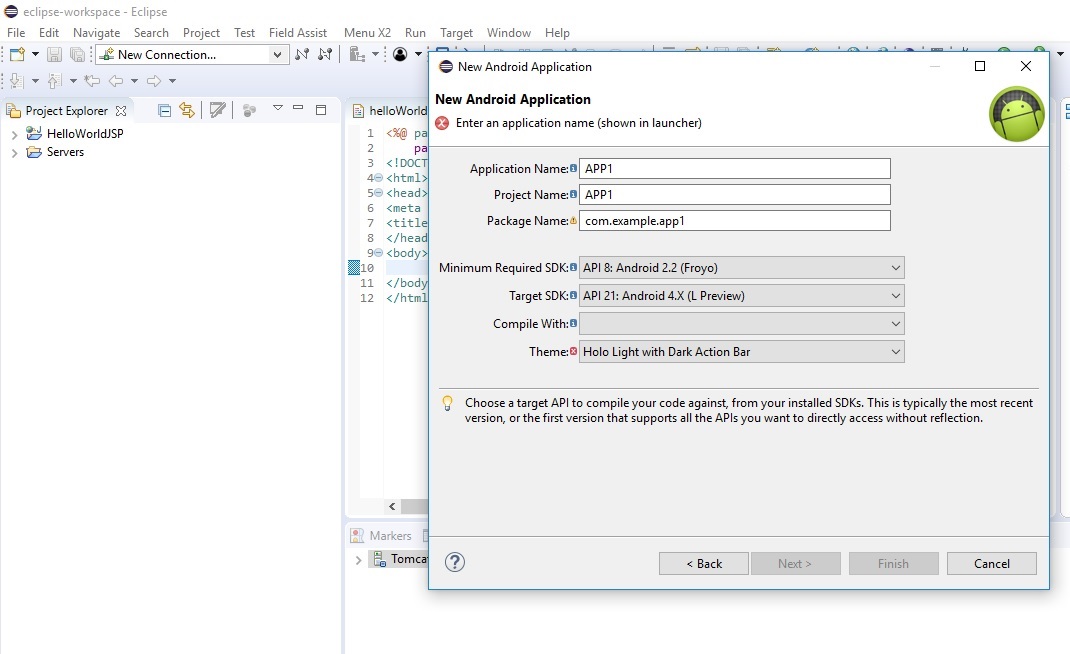Click the Minimum Required SDK info icon

573,267
